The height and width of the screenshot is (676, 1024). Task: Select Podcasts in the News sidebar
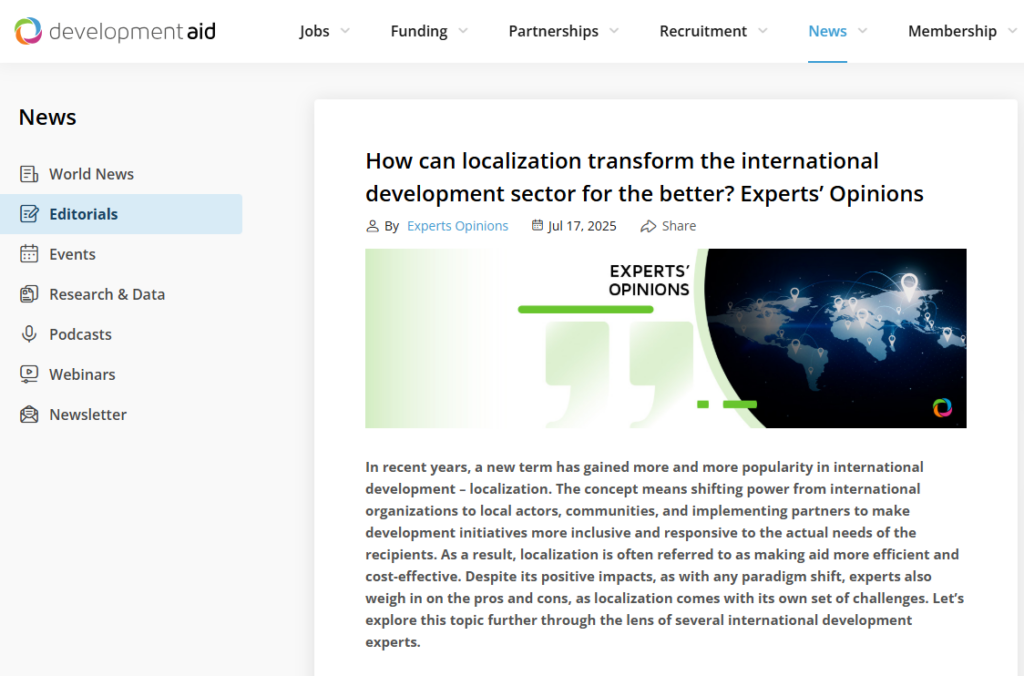point(80,334)
